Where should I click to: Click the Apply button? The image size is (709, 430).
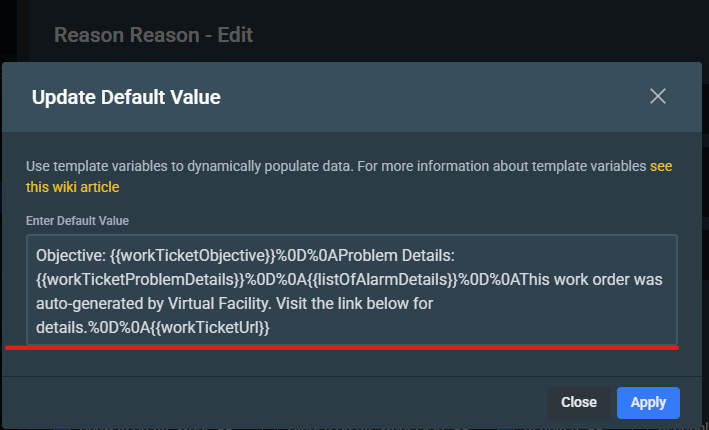[648, 402]
